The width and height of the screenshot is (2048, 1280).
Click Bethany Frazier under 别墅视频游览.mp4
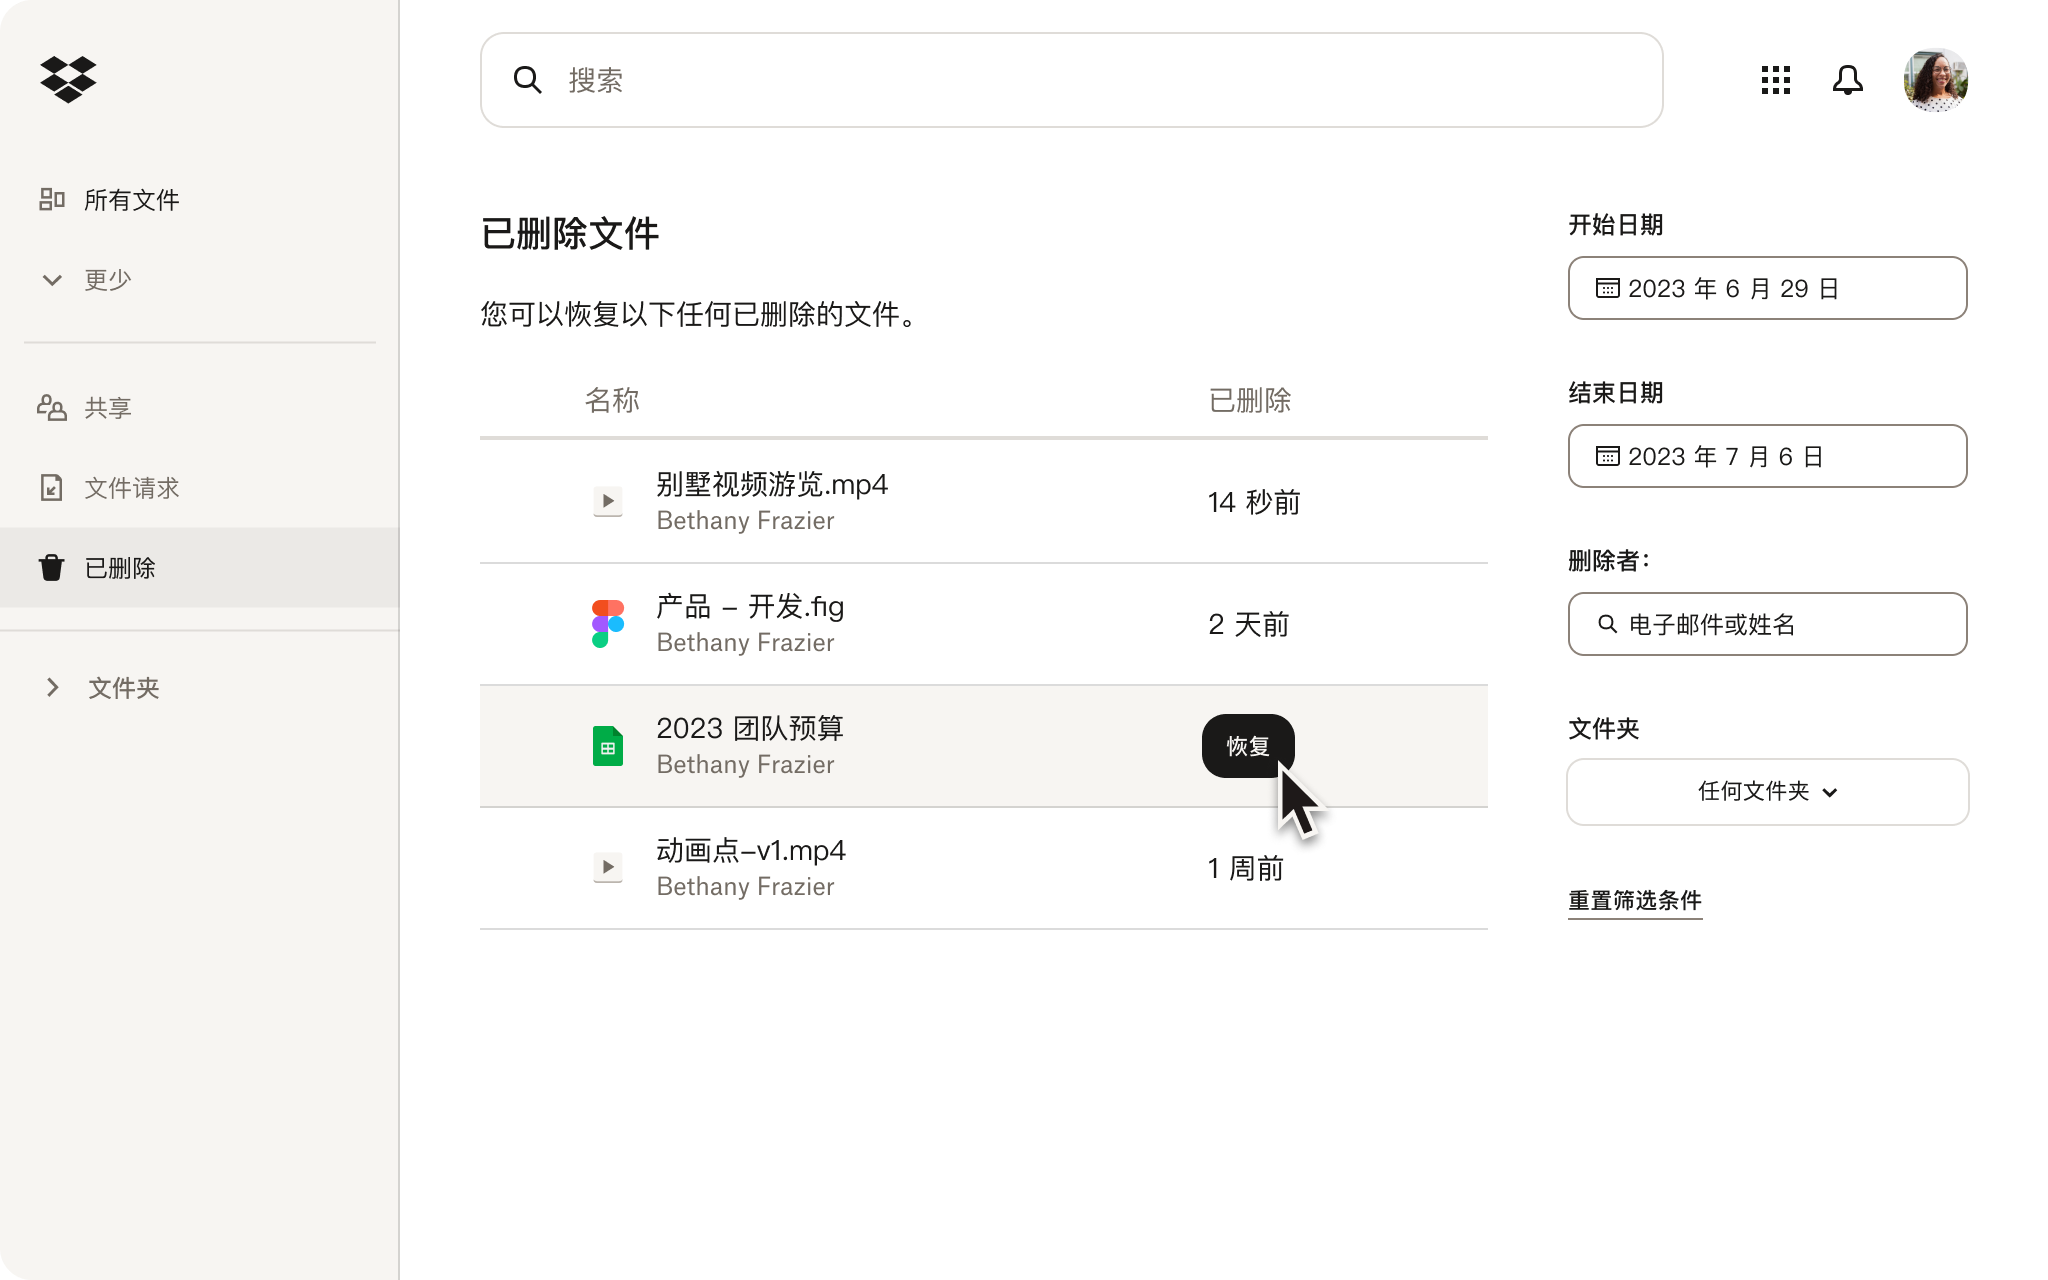click(745, 521)
